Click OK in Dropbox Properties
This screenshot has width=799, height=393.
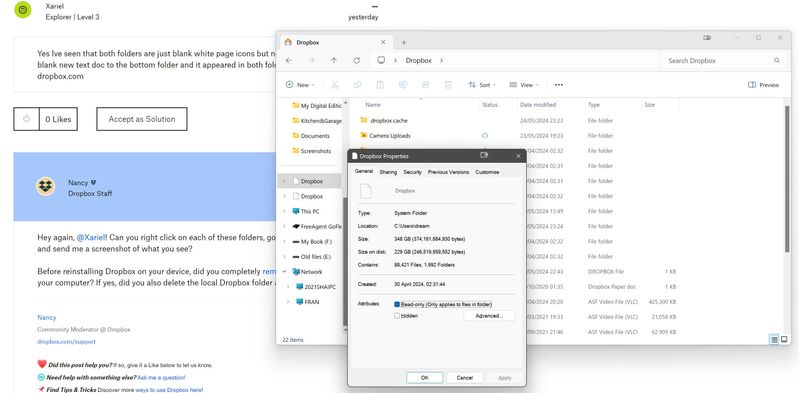(x=424, y=378)
